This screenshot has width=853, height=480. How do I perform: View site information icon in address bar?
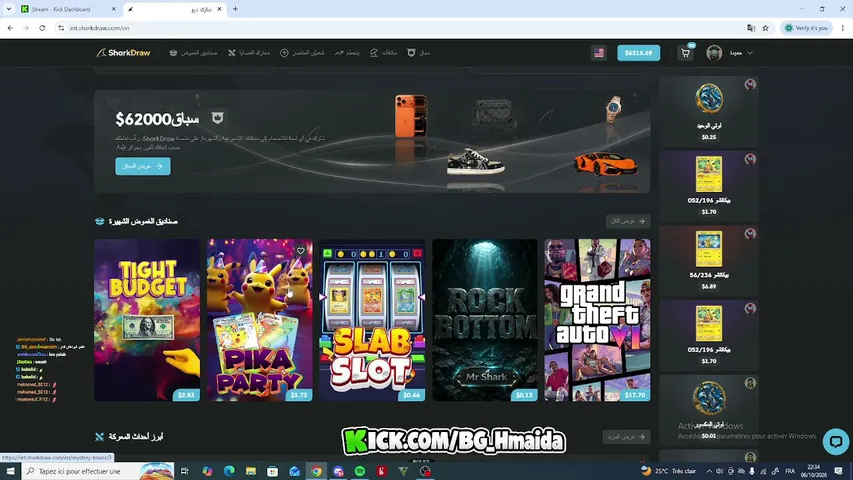point(61,28)
